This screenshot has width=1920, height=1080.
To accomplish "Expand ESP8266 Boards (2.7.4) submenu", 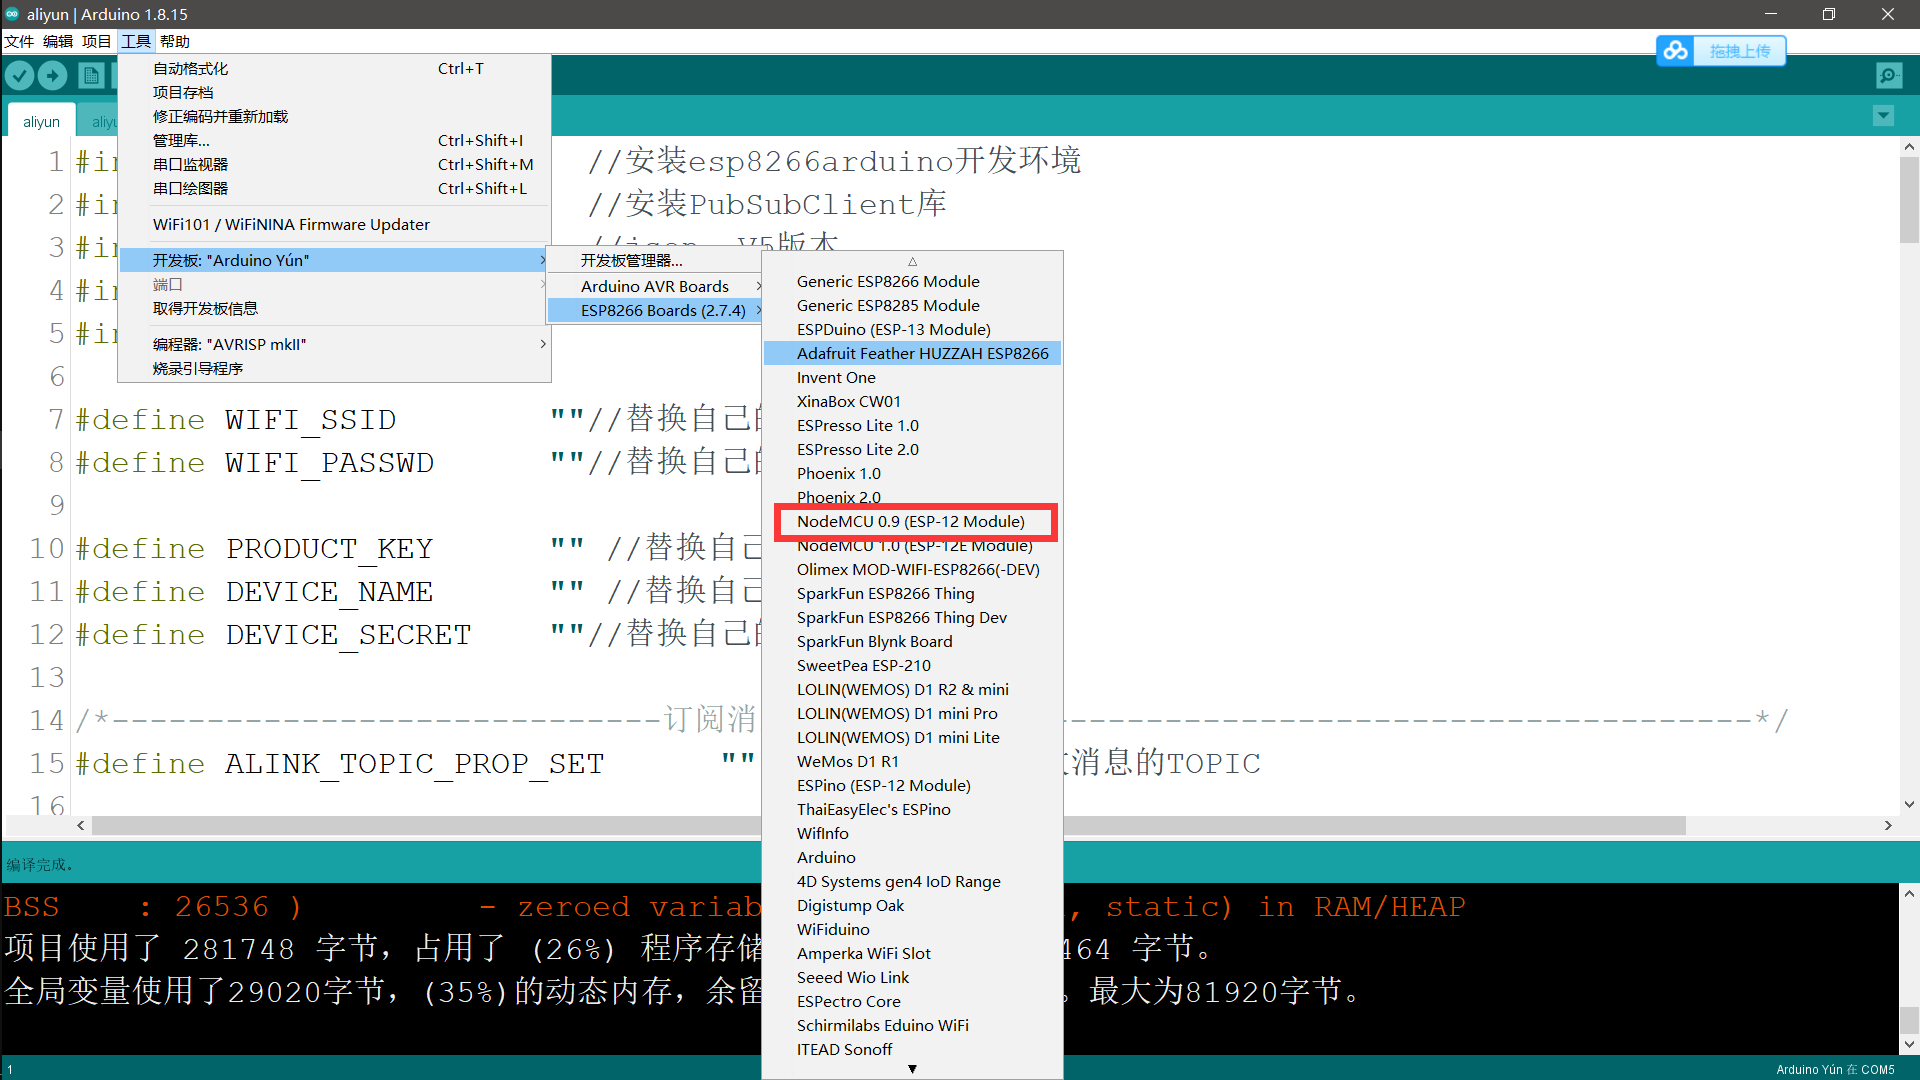I will (656, 310).
